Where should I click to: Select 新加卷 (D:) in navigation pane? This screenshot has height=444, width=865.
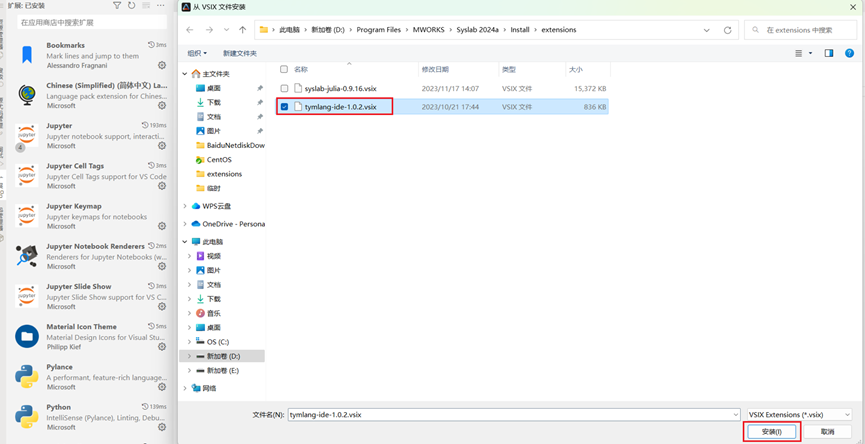(223, 356)
